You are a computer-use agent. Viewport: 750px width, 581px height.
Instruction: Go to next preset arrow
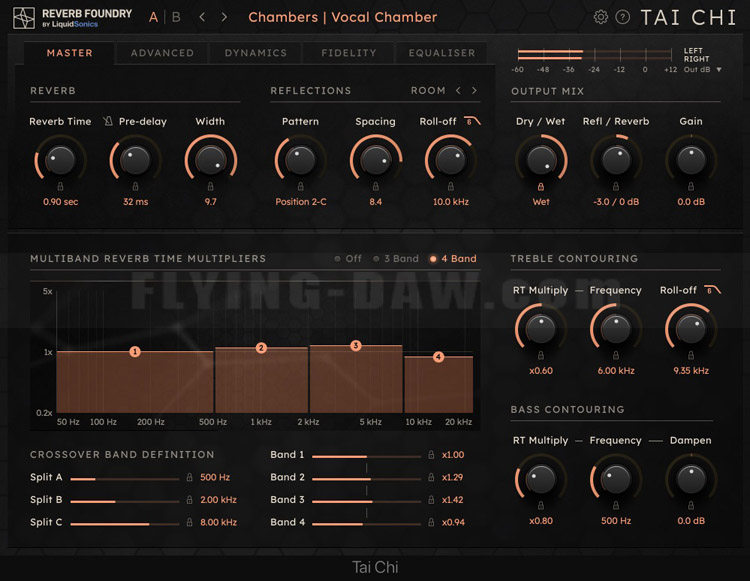point(224,17)
